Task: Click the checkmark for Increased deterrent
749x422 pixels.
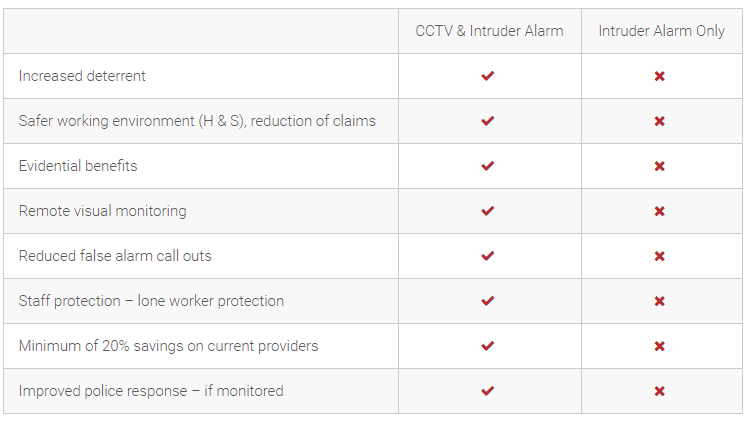Action: 488,76
